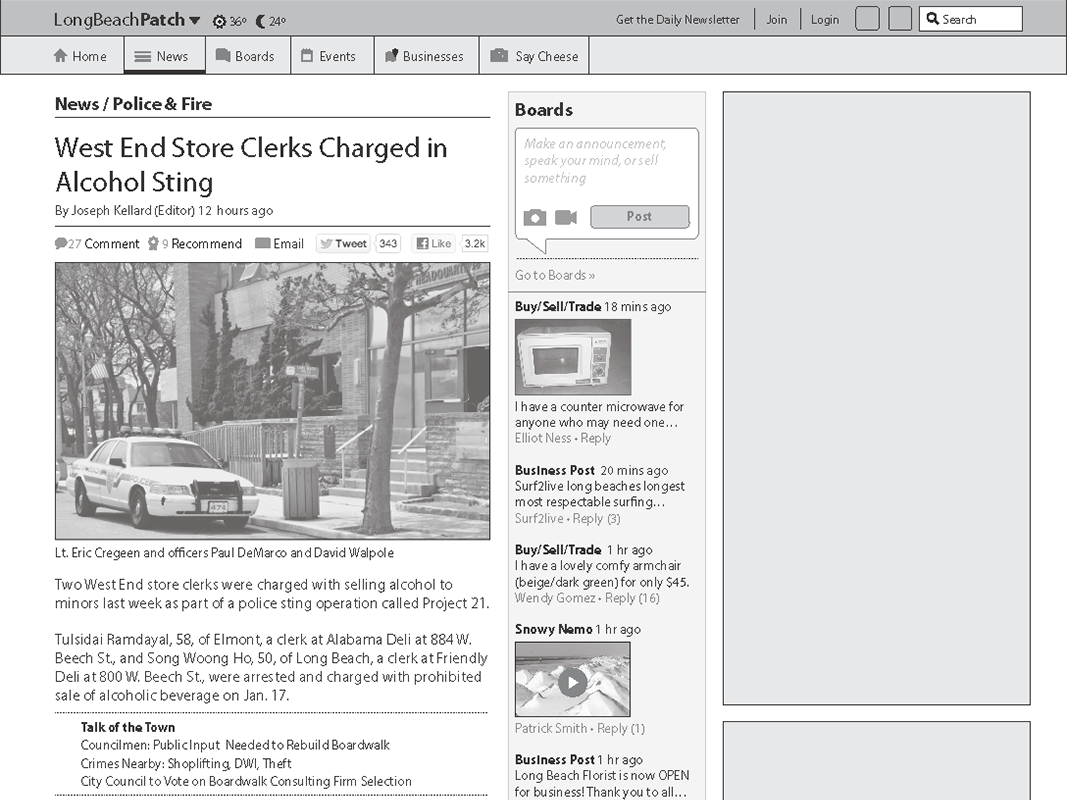Click the like count 3.2k
The image size is (1067, 800).
(x=474, y=244)
